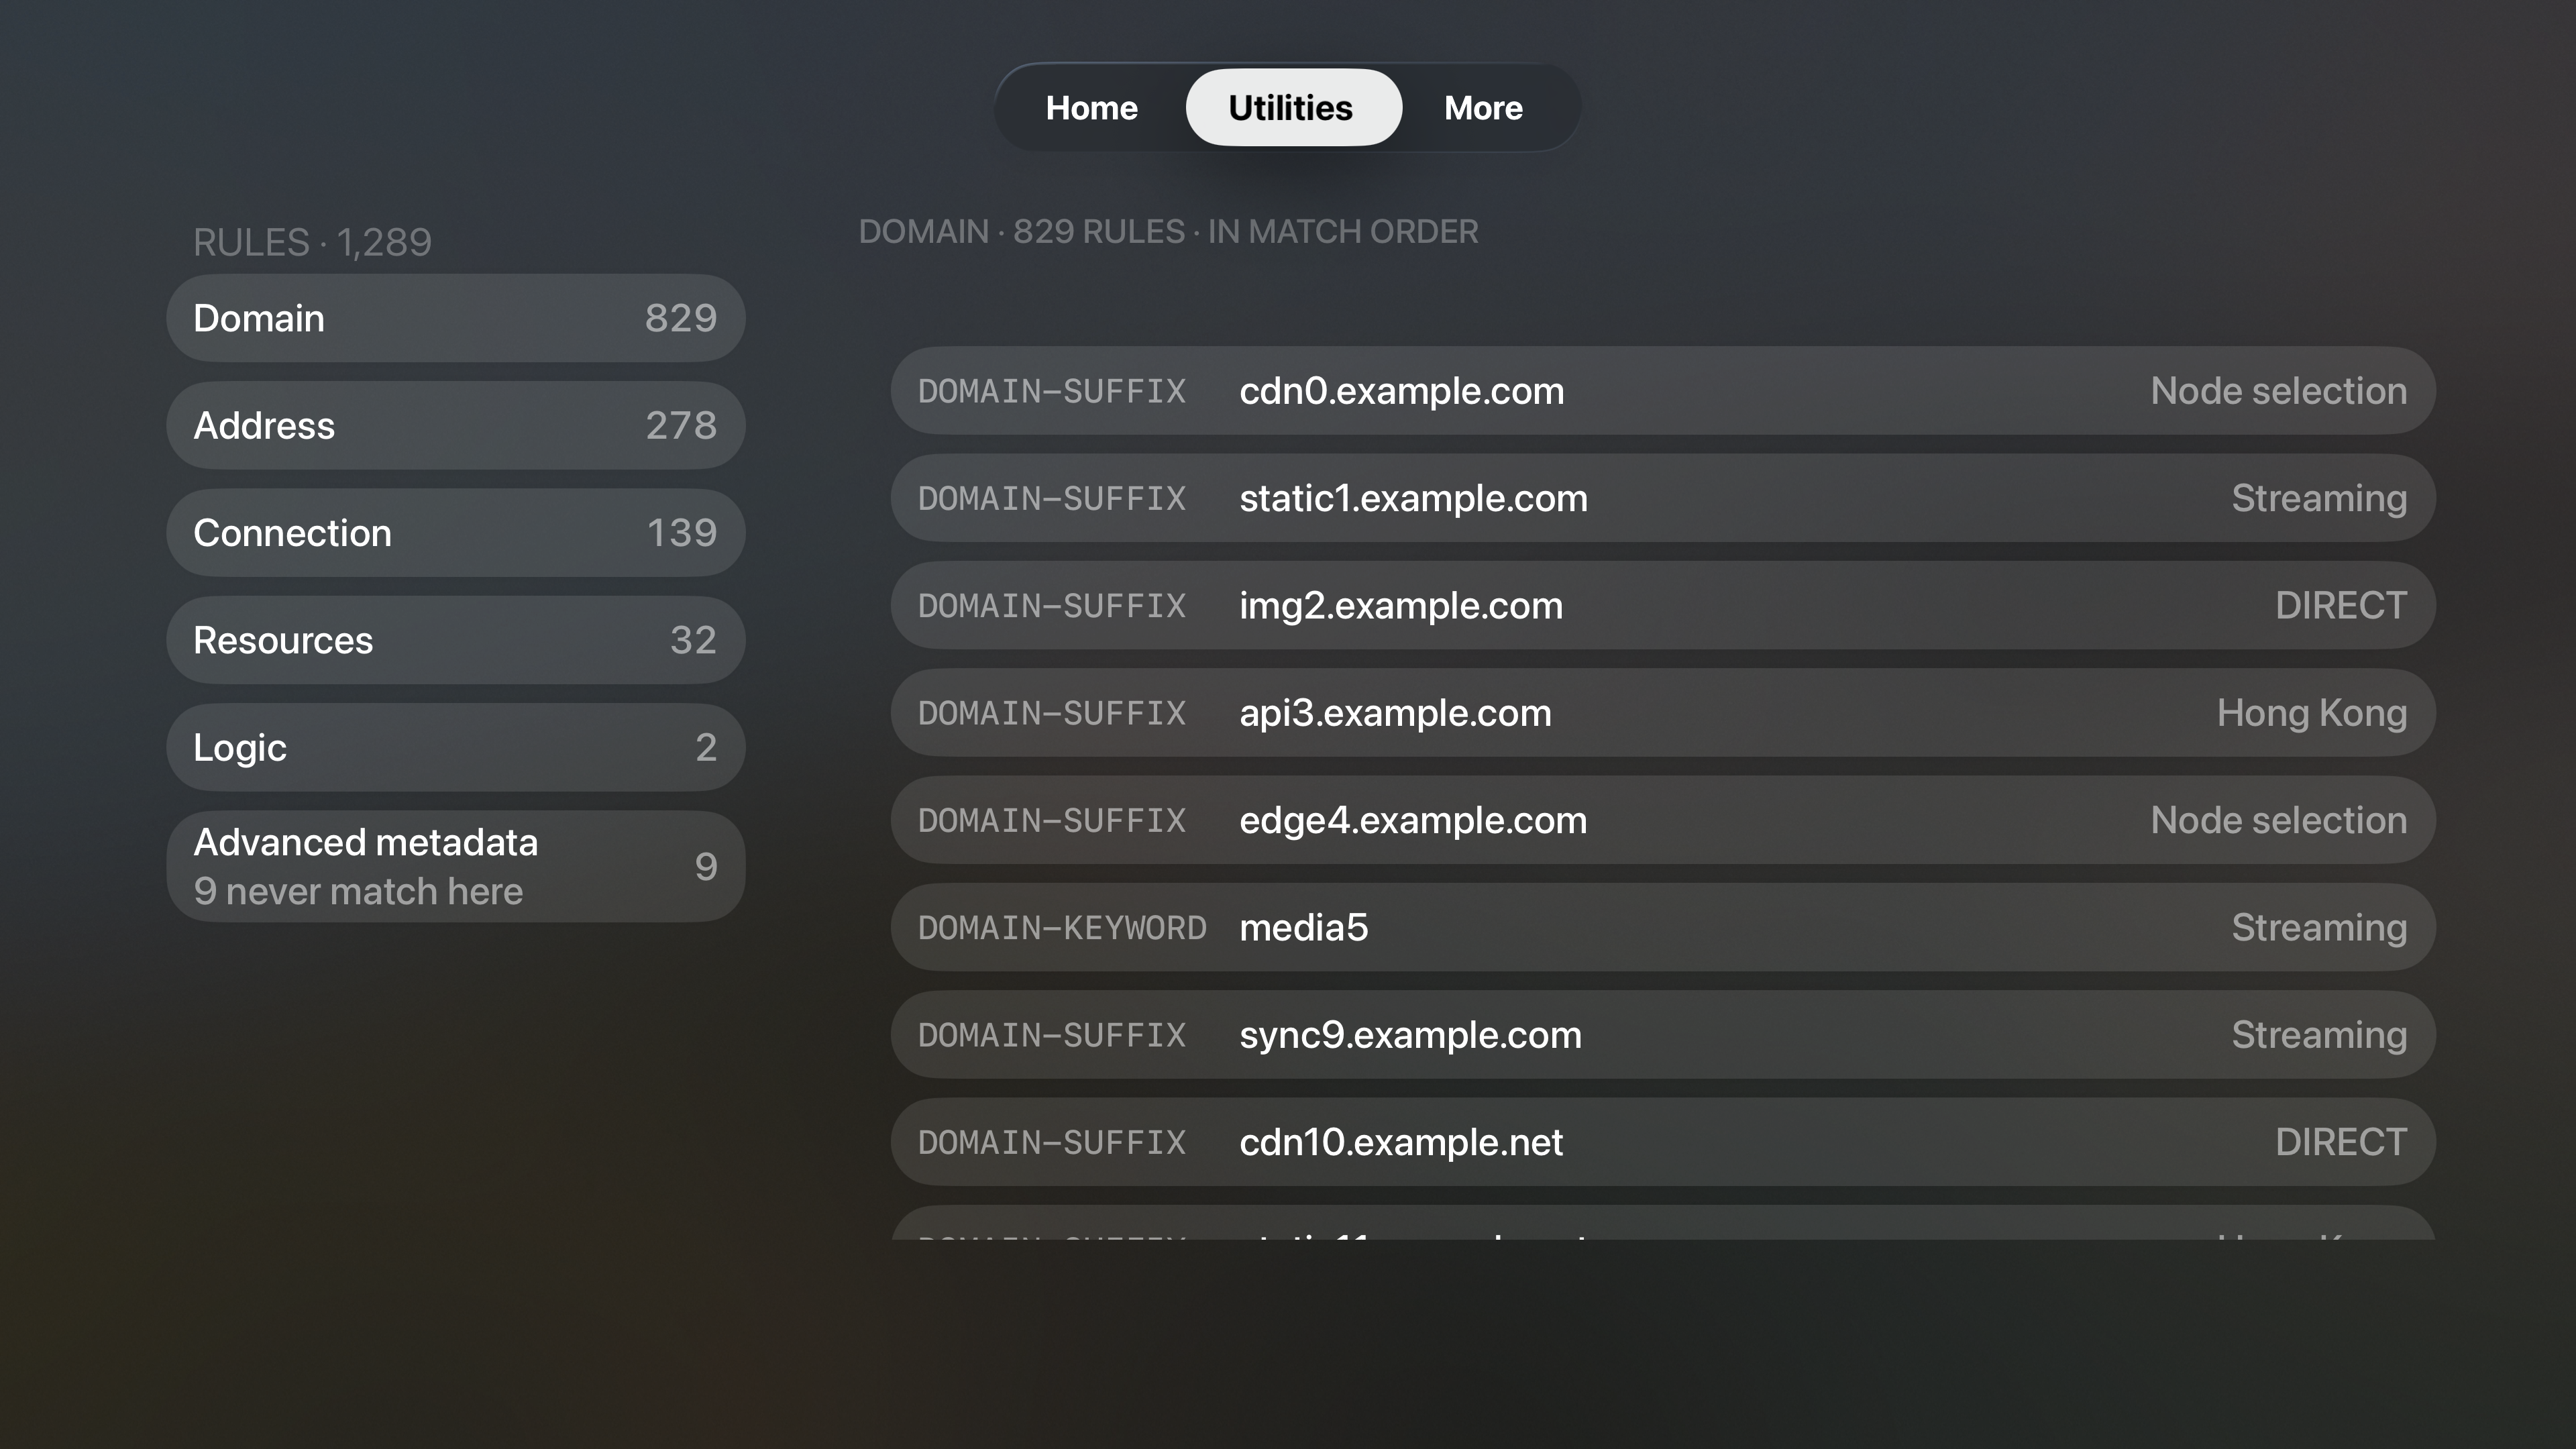Select the cdn10.example.net rule row

point(1663,1142)
